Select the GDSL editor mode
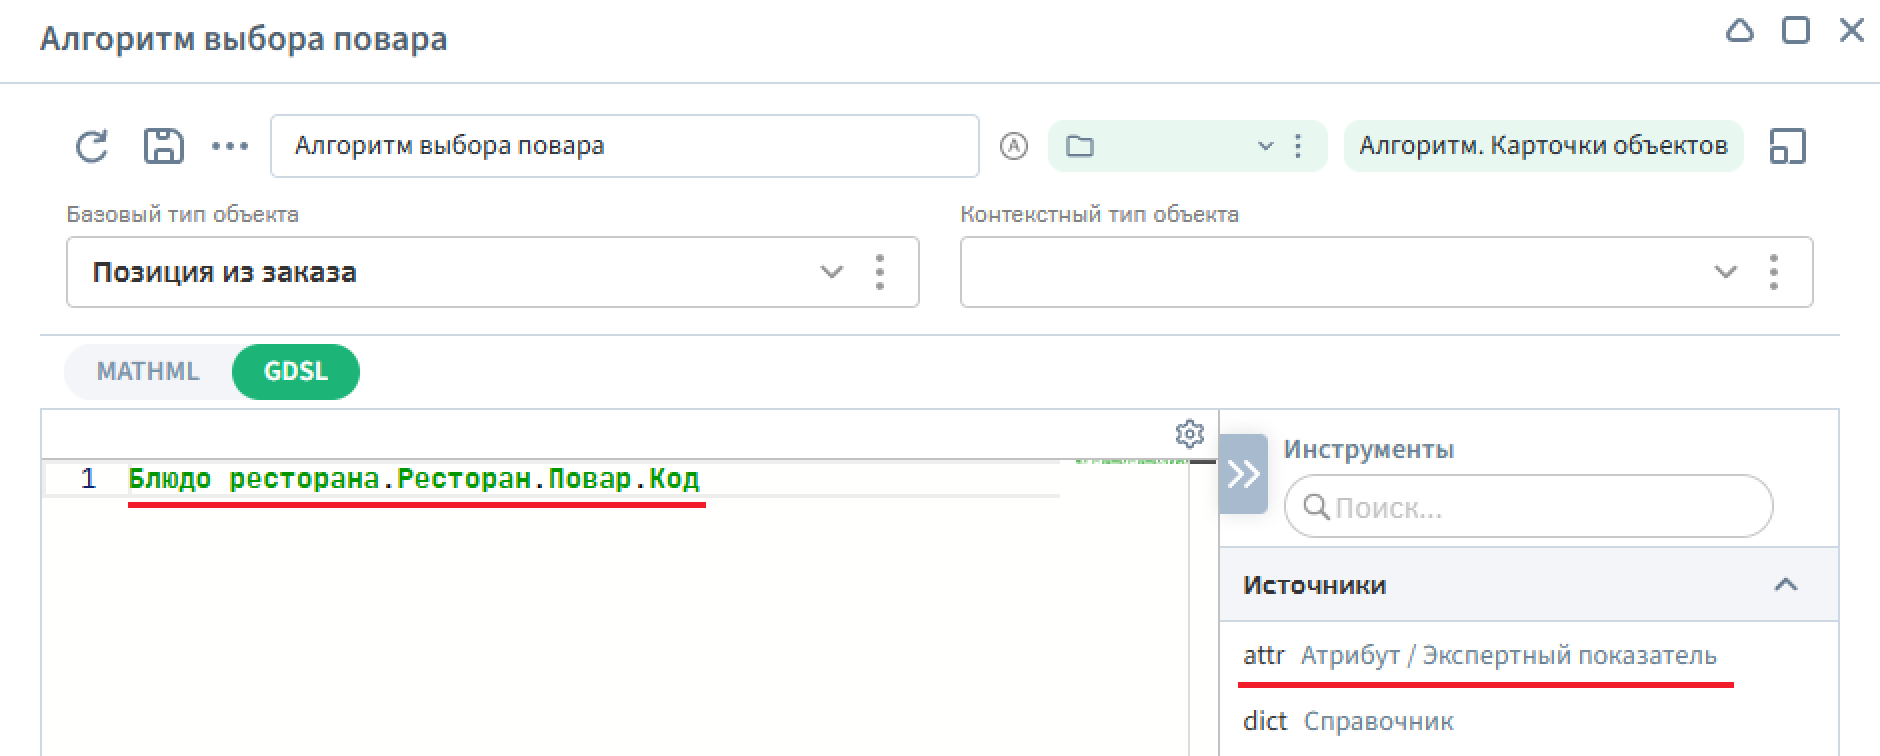Screen dimensions: 1880x756 coord(295,372)
